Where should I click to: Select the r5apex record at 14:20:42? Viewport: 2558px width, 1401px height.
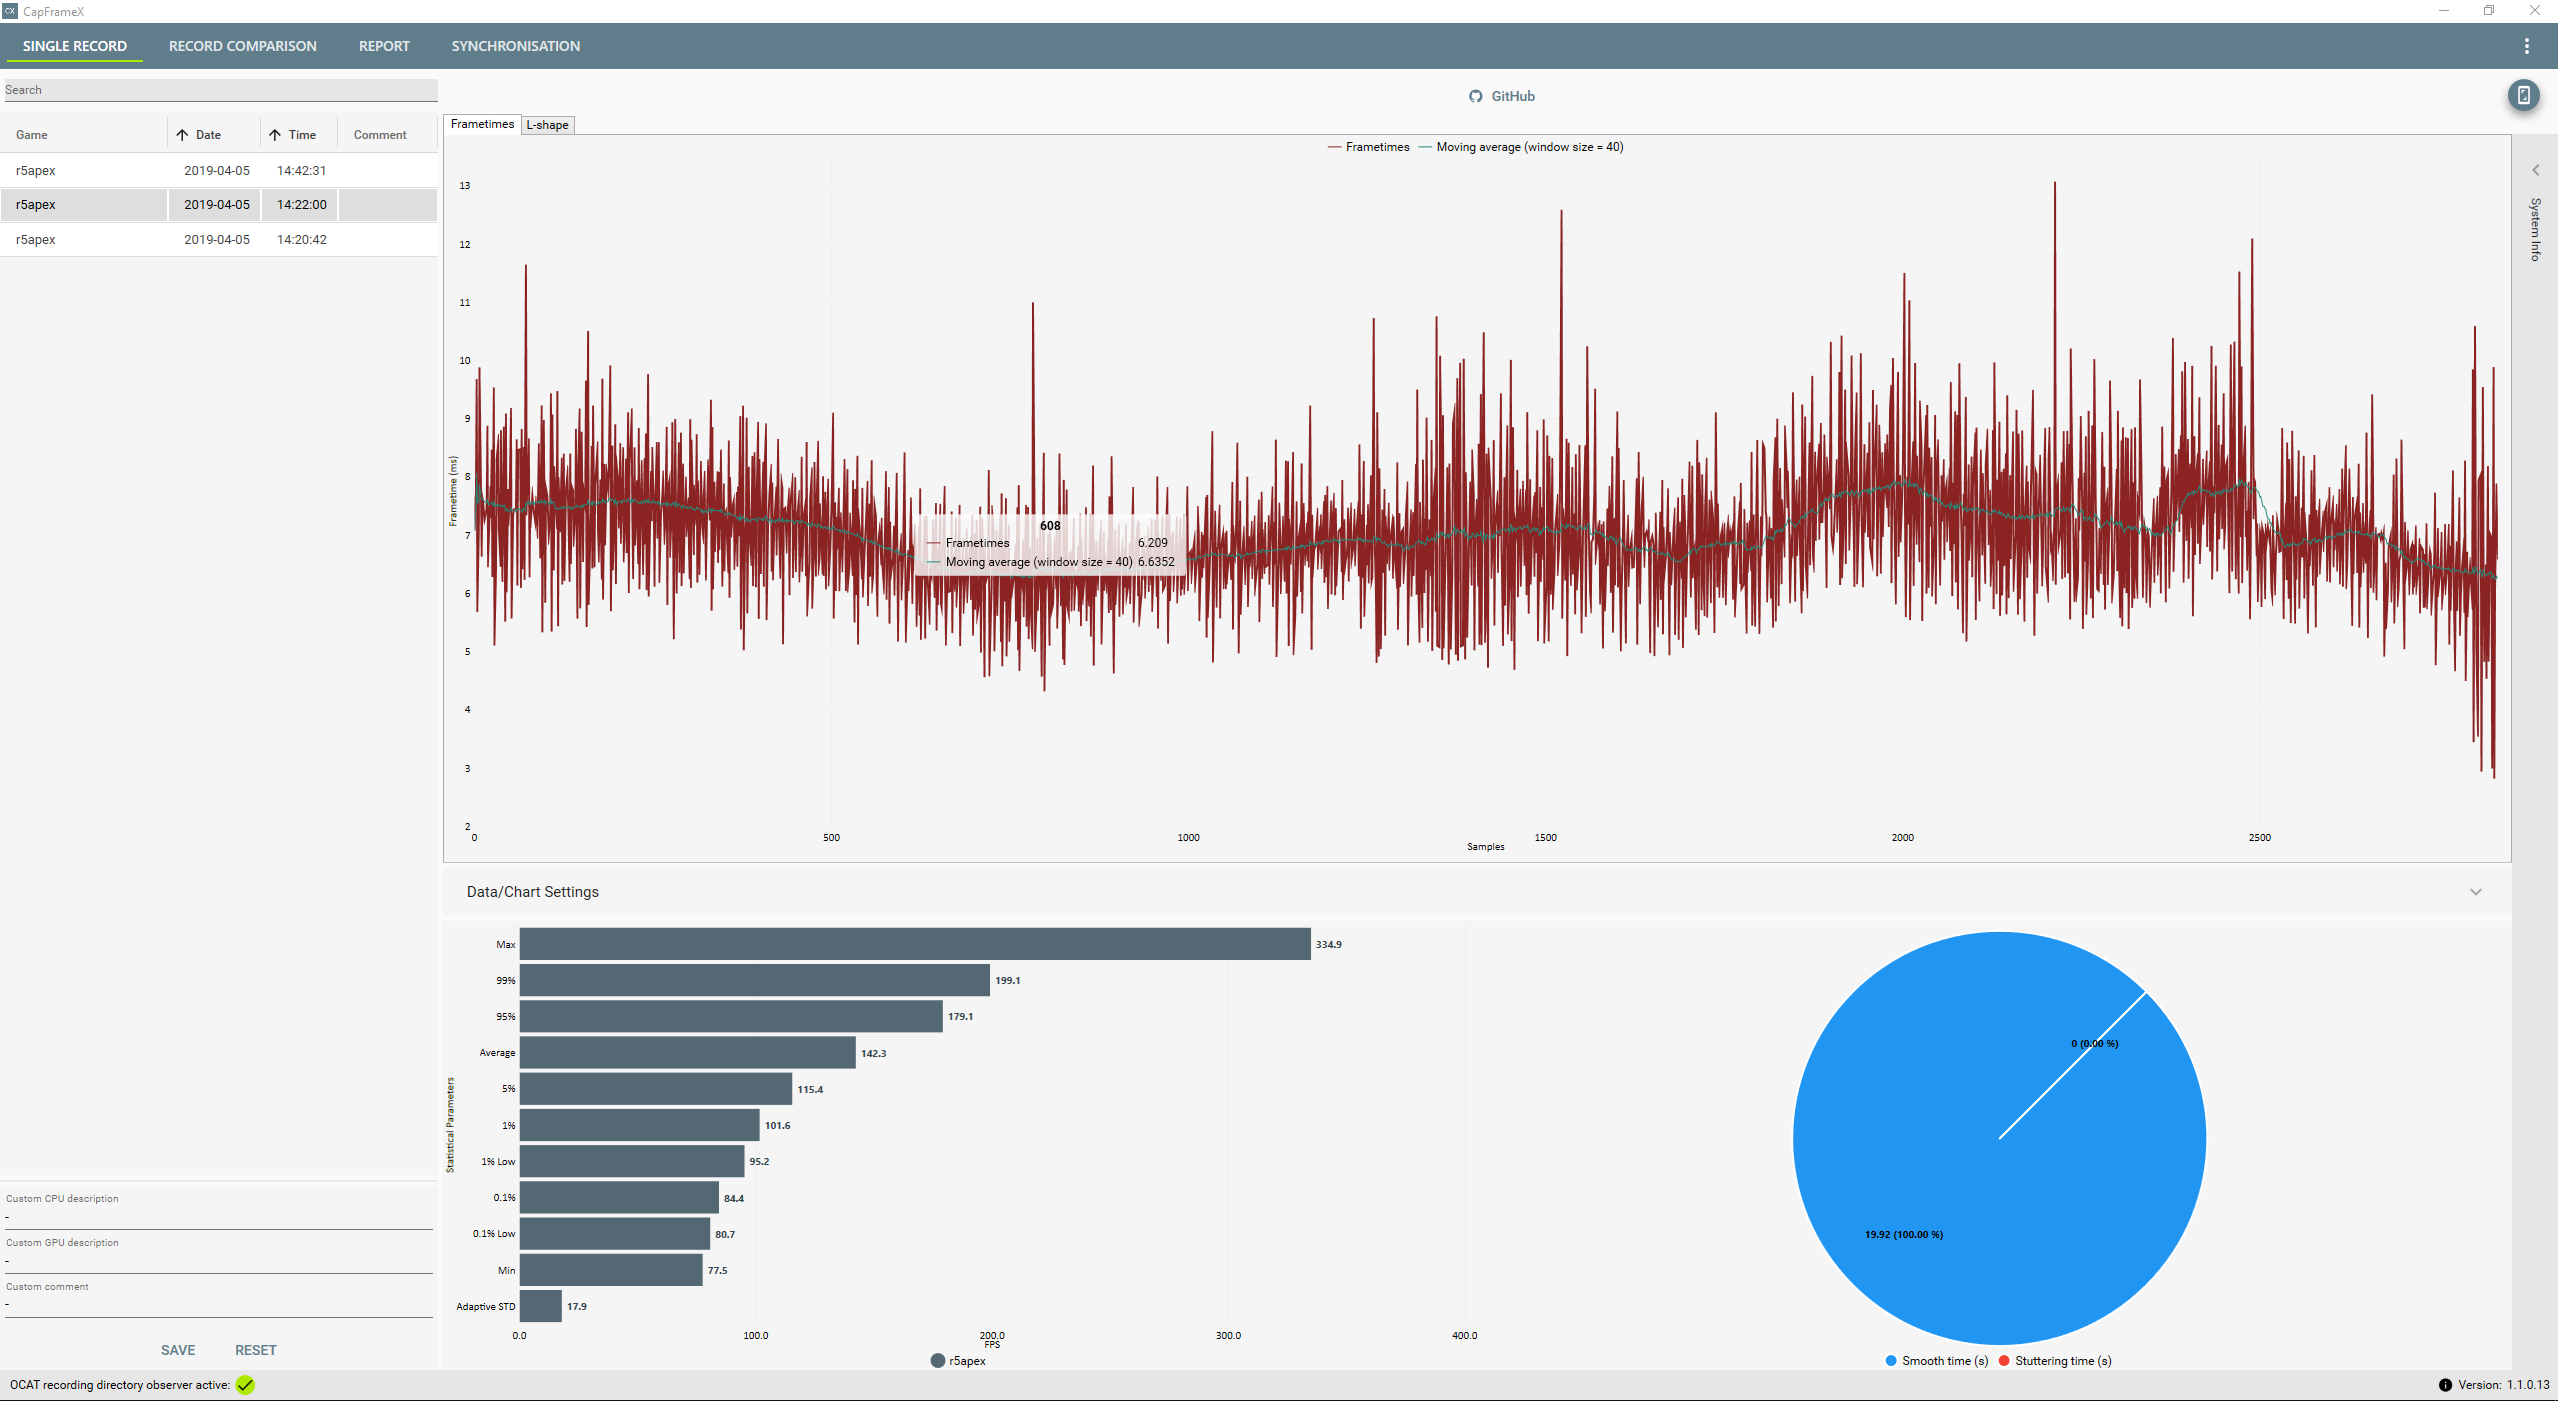[219, 239]
